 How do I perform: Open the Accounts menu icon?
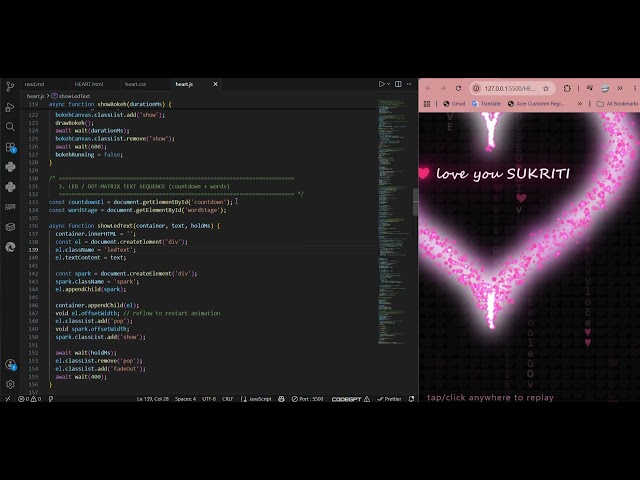point(10,364)
